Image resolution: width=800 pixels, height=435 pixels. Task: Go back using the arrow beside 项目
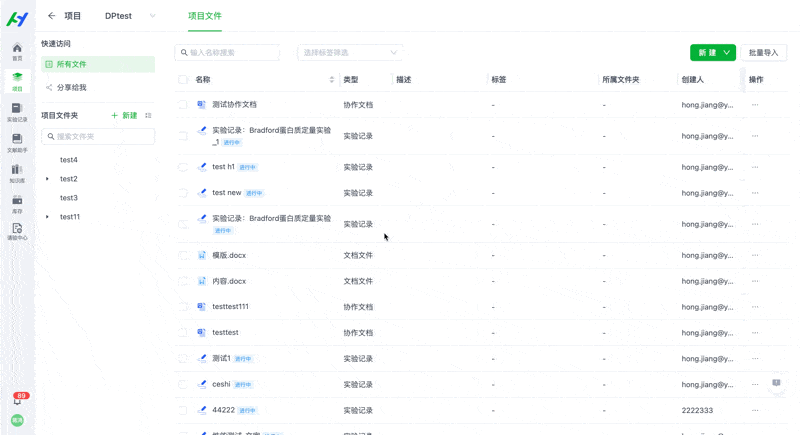tap(52, 16)
